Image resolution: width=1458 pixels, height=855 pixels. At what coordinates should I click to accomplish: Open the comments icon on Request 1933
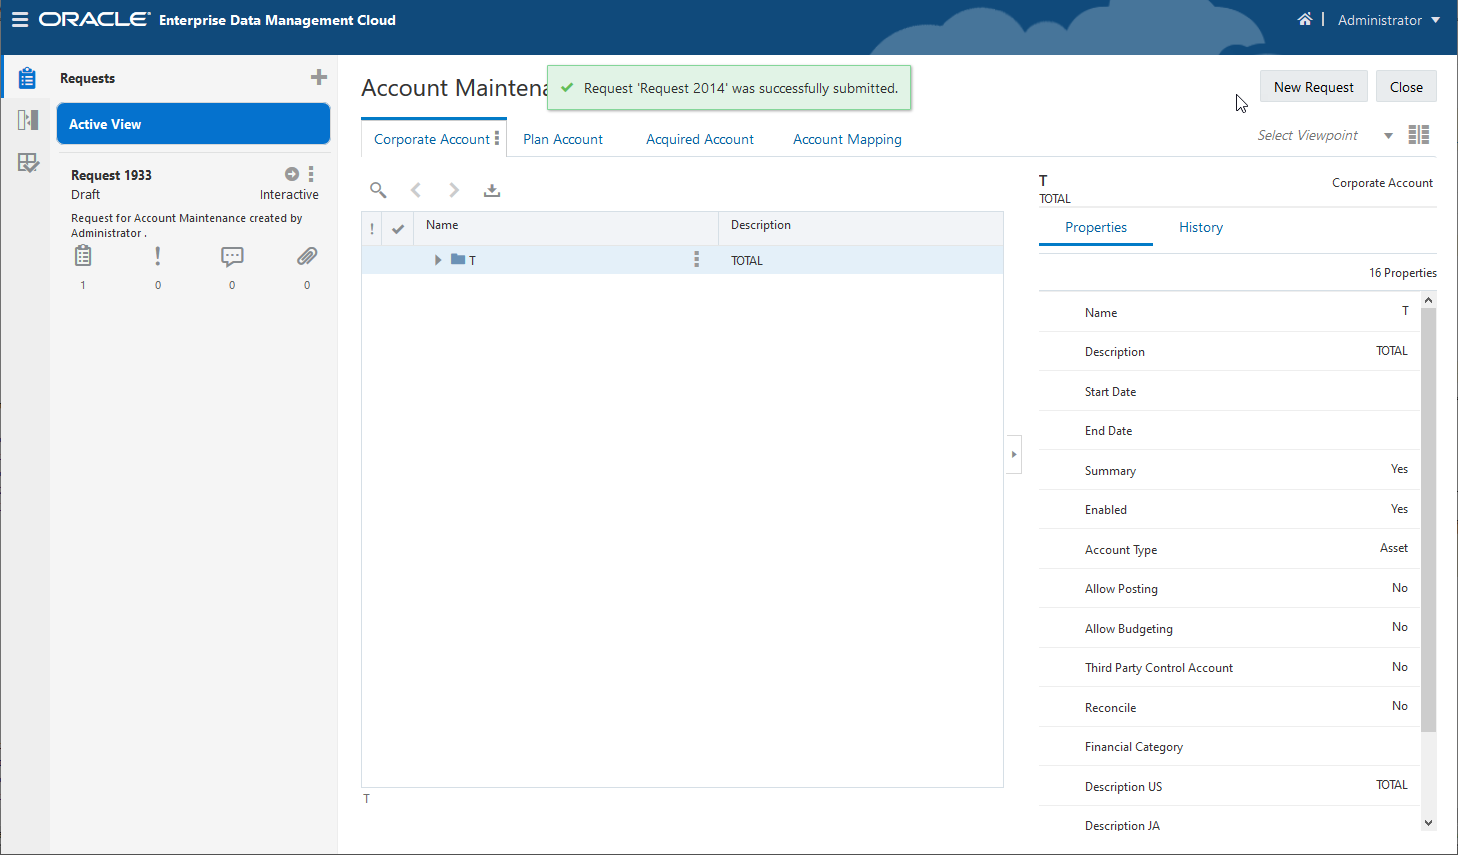point(232,257)
